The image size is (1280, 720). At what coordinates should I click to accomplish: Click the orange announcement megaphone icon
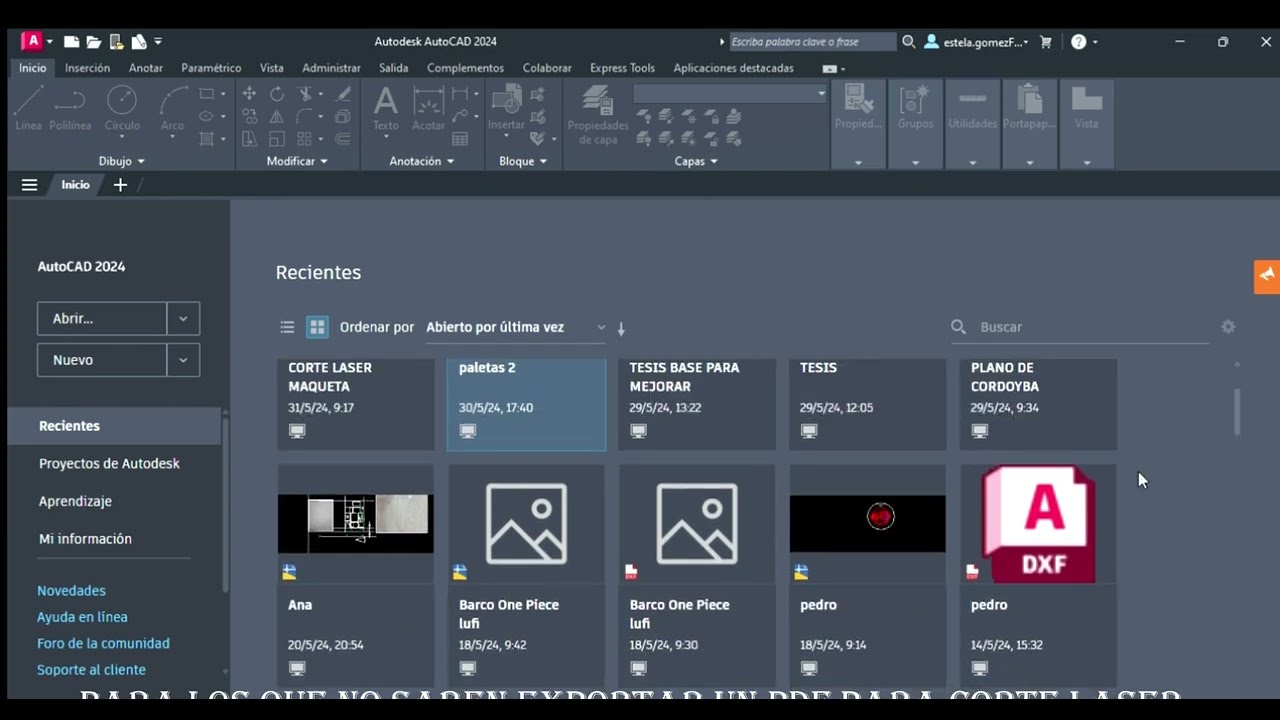tap(1267, 275)
